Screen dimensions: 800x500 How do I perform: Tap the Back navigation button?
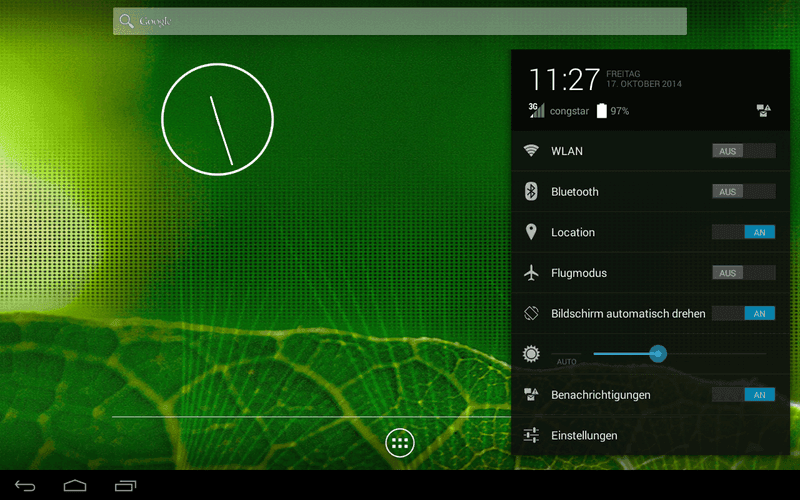[25, 486]
